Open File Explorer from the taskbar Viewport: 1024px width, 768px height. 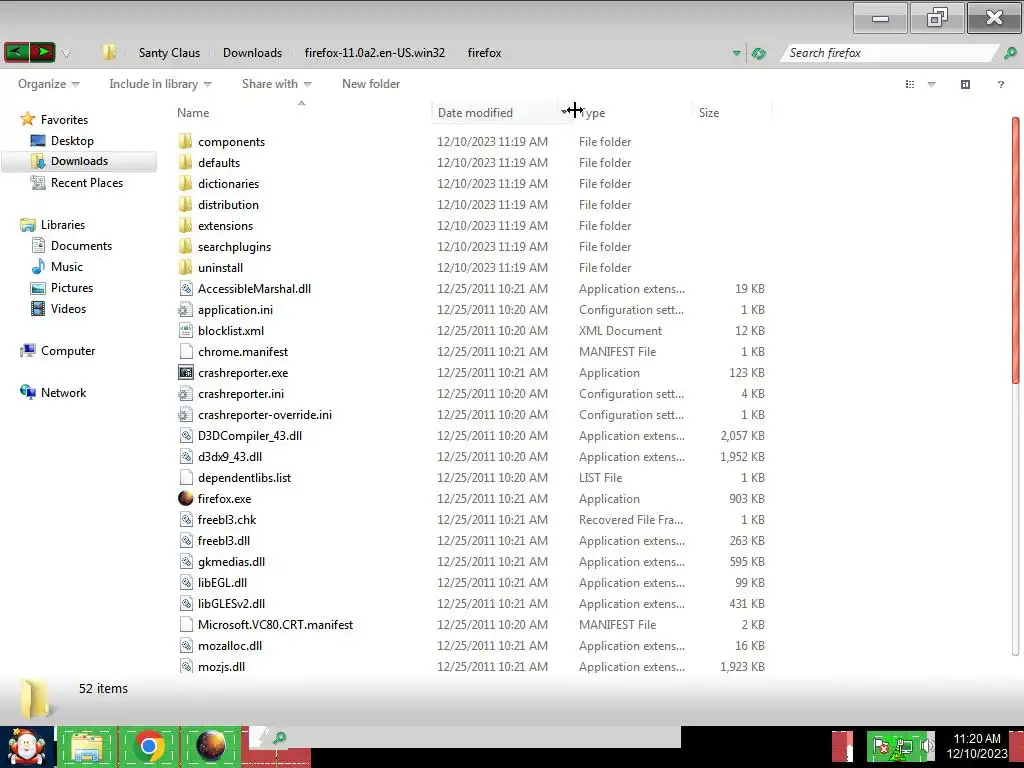pyautogui.click(x=88, y=747)
